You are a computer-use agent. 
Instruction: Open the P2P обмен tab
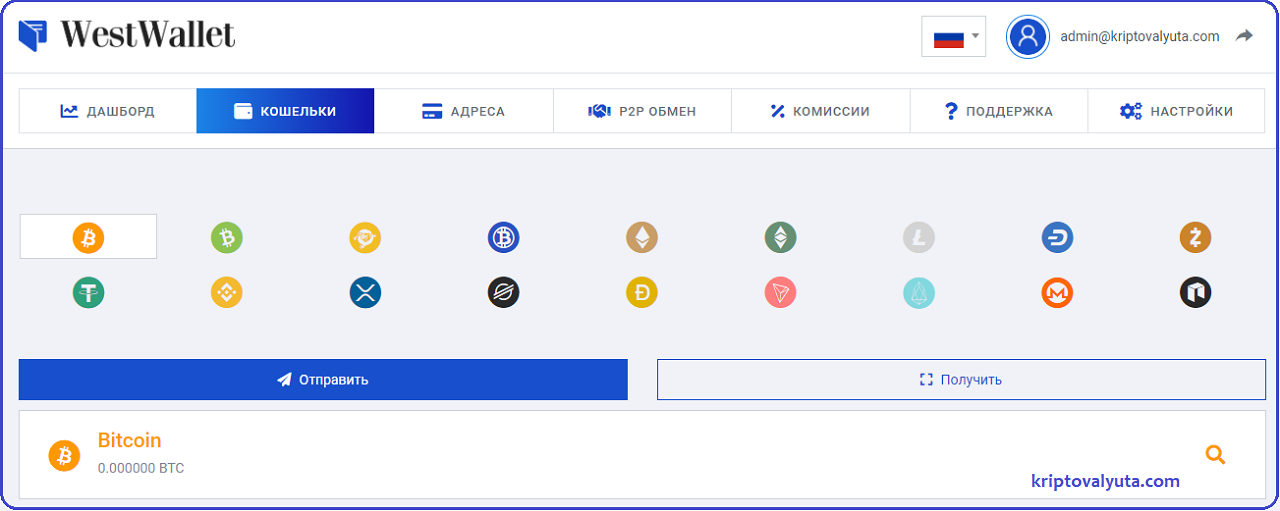(642, 111)
